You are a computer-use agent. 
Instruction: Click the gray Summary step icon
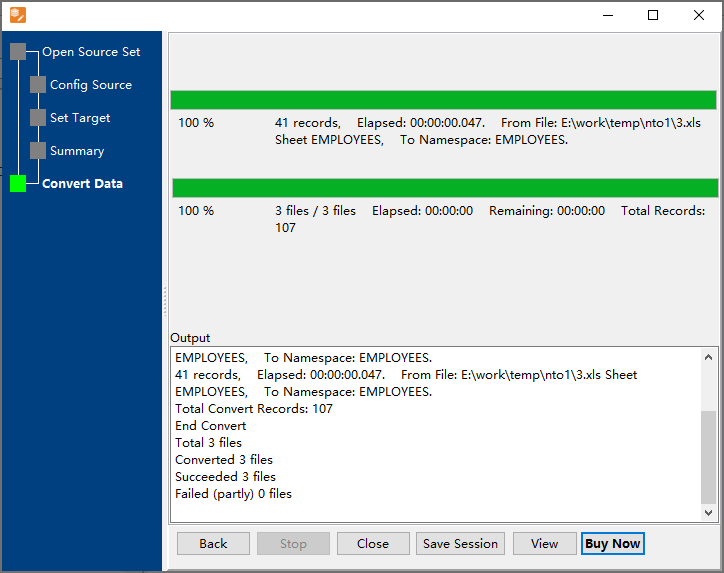point(38,151)
